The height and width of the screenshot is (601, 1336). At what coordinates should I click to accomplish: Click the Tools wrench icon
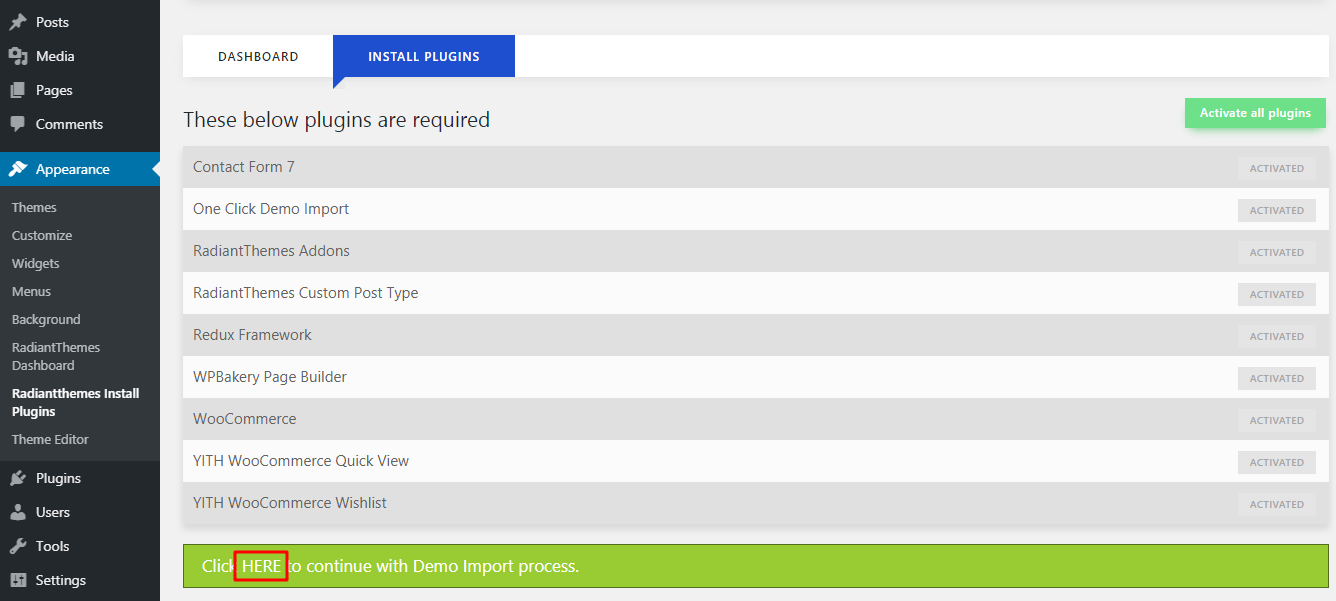pyautogui.click(x=18, y=546)
